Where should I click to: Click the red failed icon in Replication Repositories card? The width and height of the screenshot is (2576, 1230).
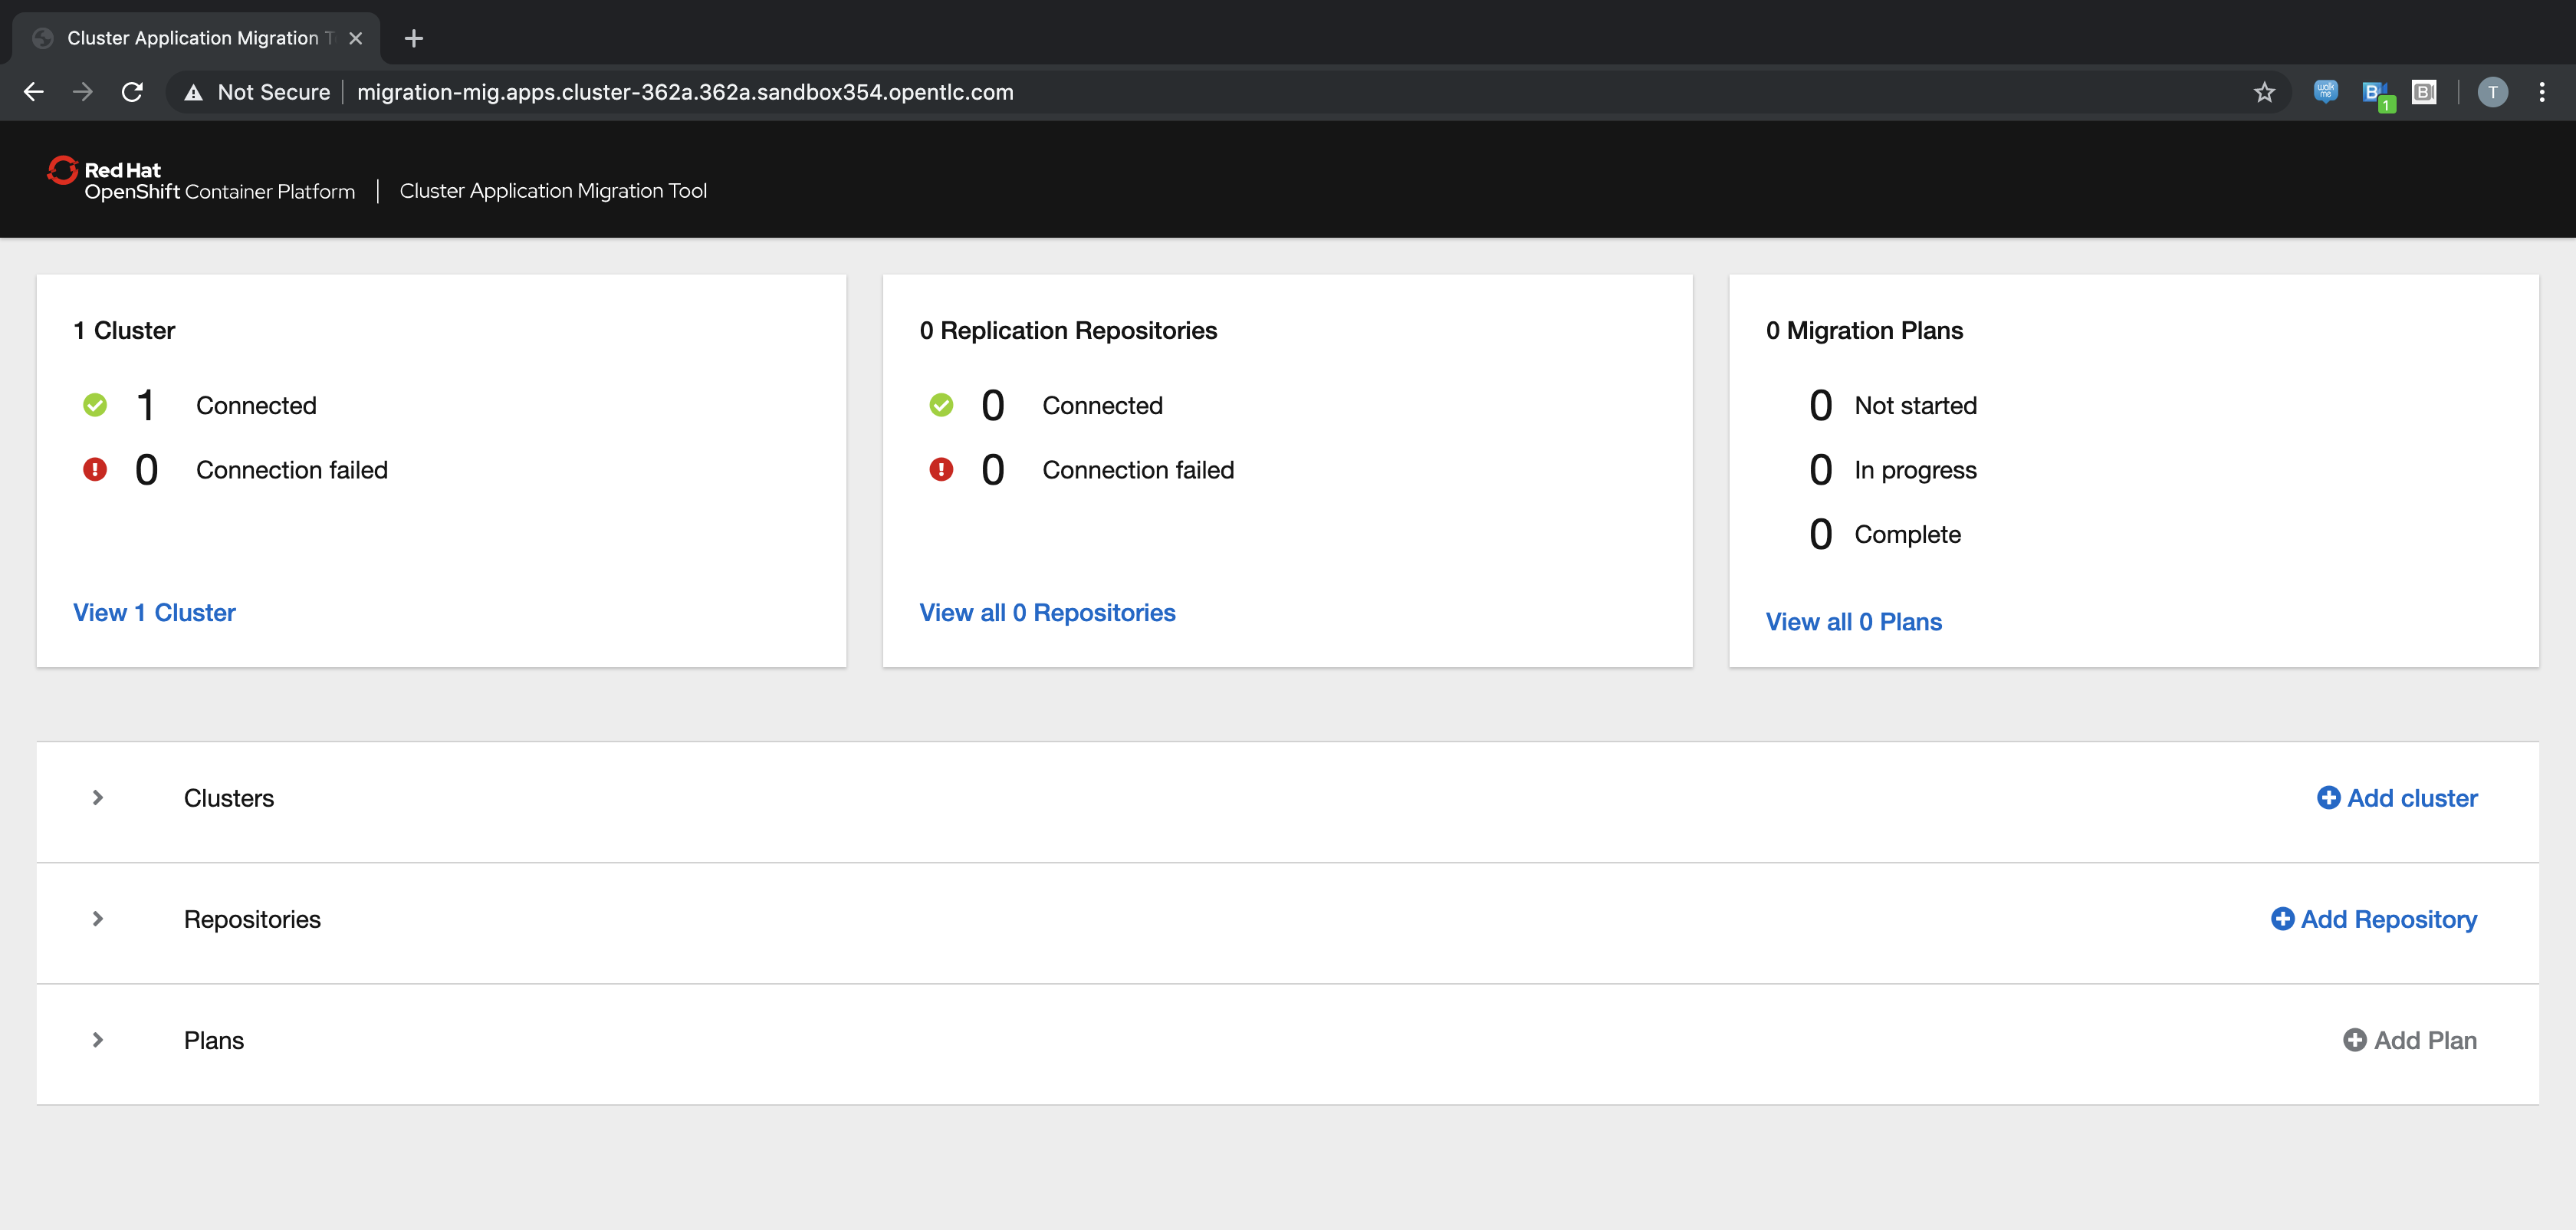pos(941,469)
